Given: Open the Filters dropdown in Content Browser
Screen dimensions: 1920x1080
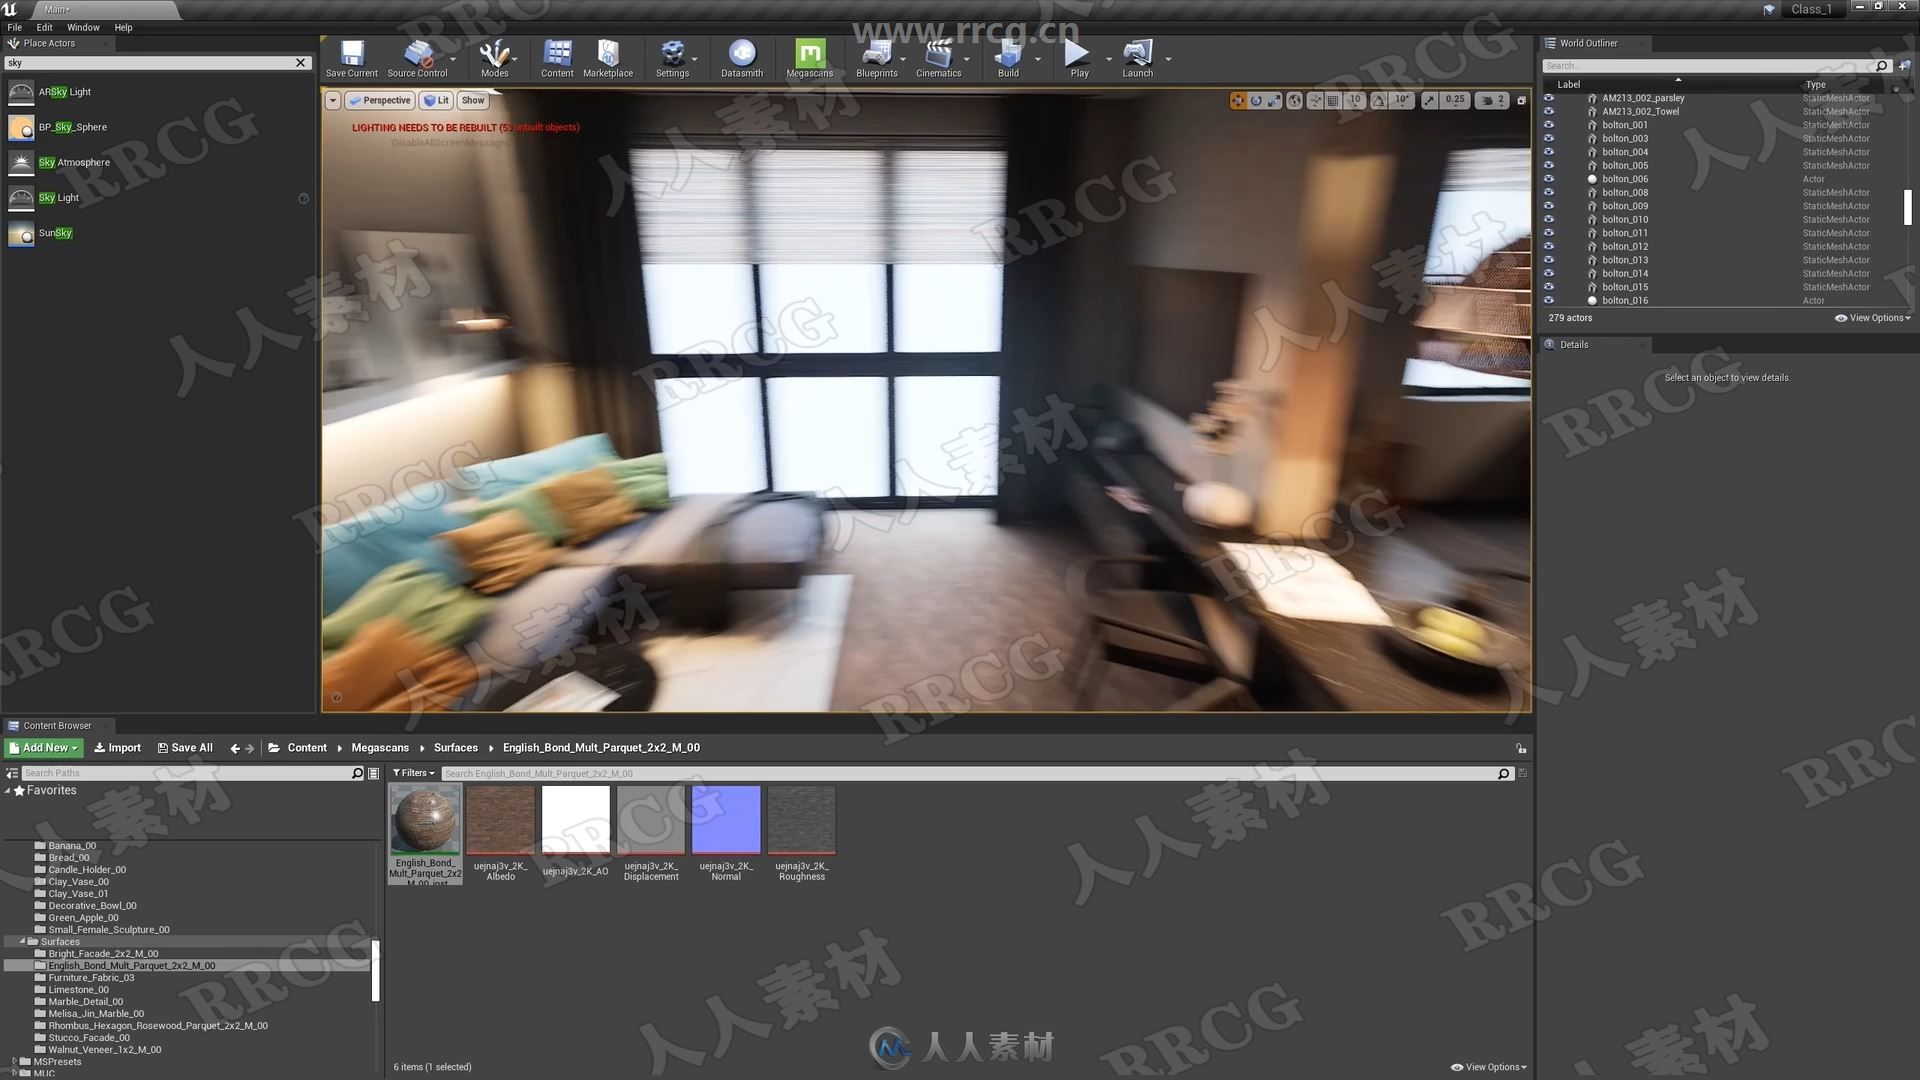Looking at the screenshot, I should [x=413, y=773].
